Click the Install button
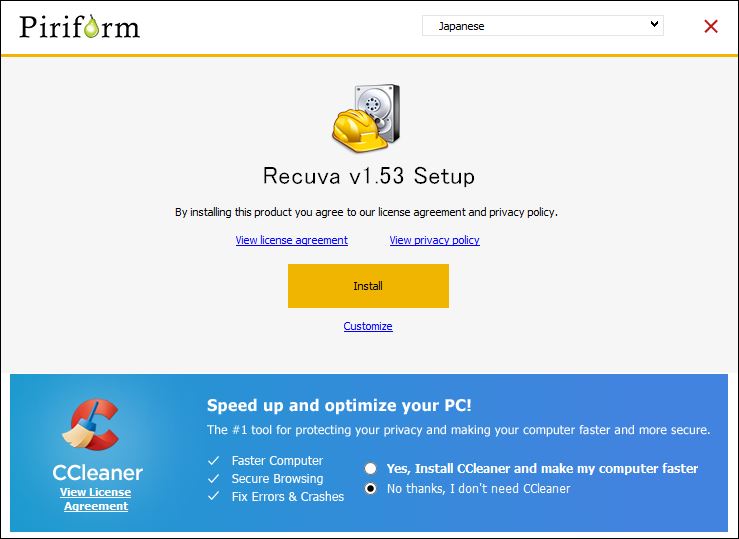 pyautogui.click(x=368, y=286)
